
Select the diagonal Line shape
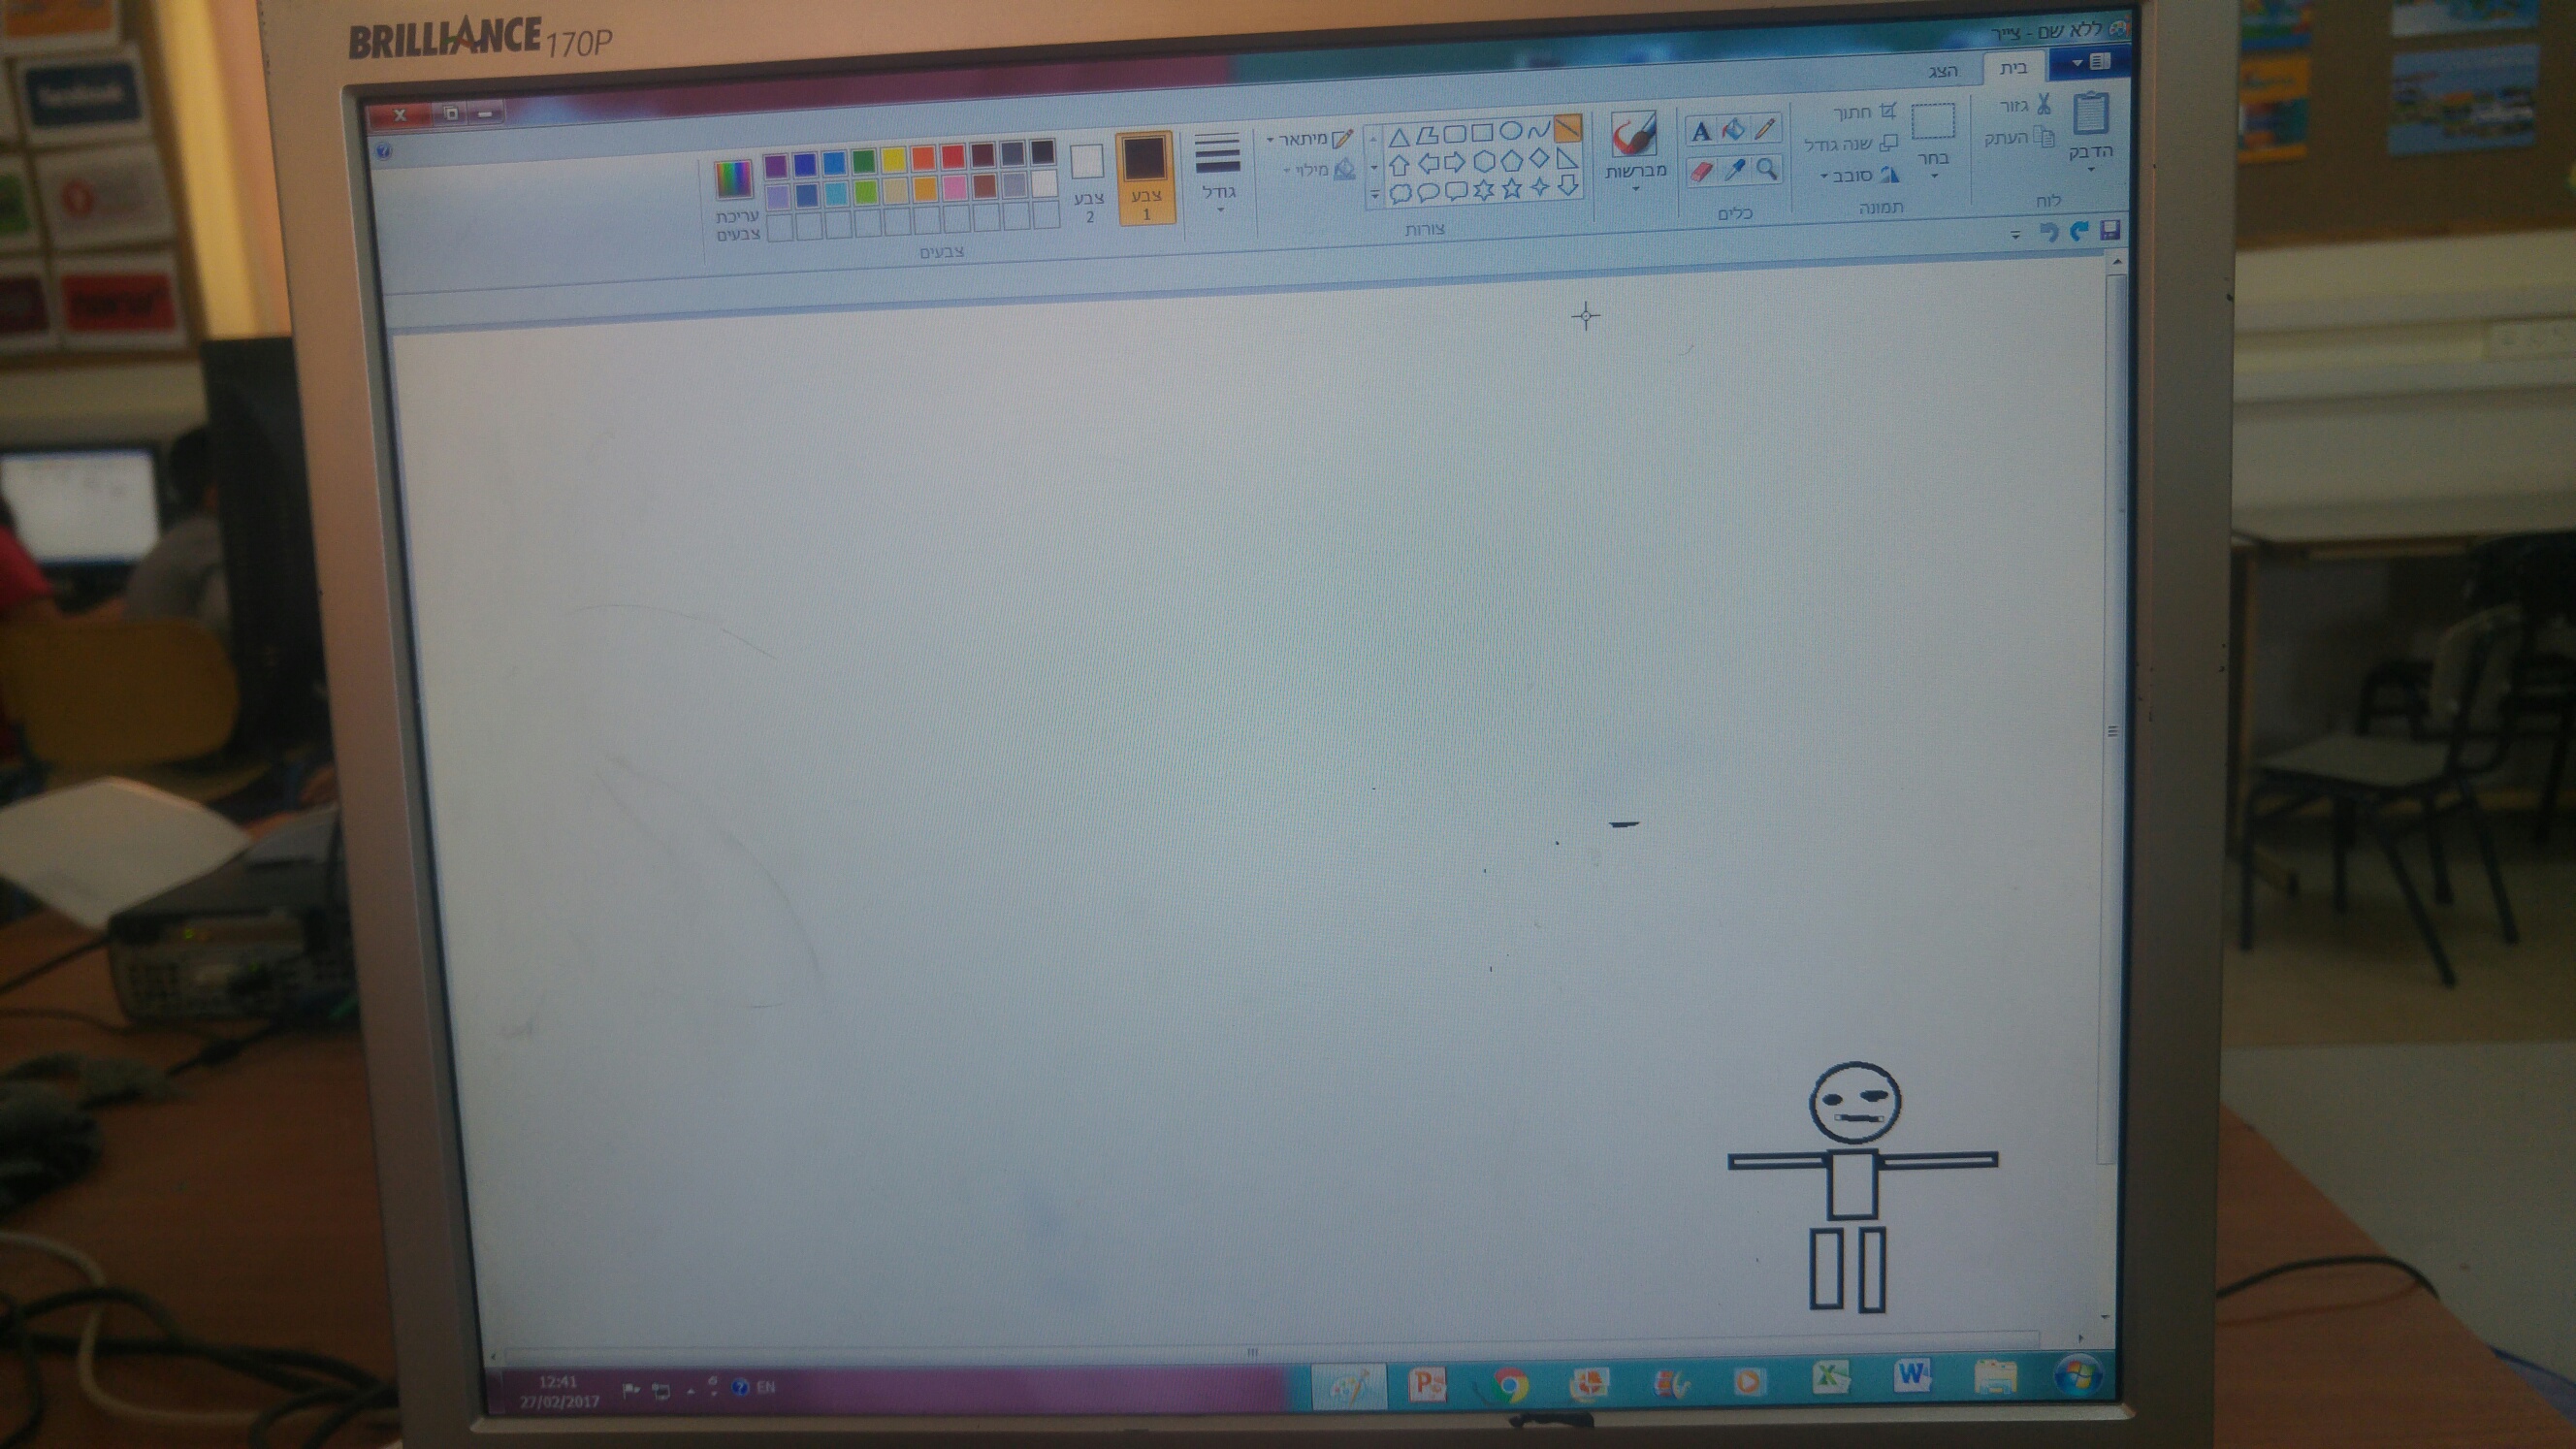pos(1568,128)
